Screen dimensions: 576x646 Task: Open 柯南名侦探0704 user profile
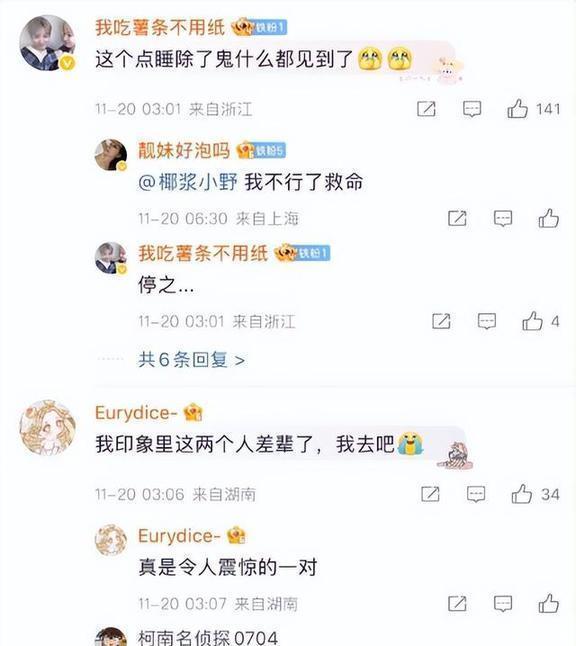click(x=208, y=638)
